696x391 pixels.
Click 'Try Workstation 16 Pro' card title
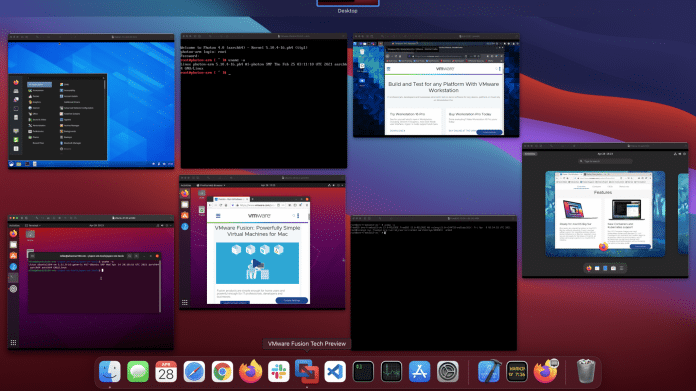pos(407,114)
